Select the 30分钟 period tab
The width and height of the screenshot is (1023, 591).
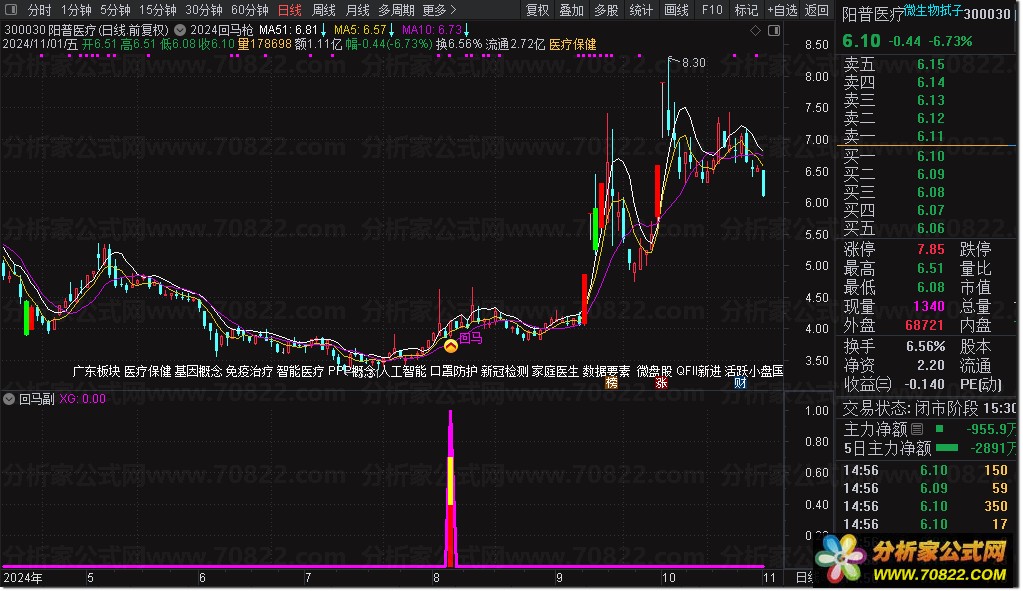coord(204,10)
